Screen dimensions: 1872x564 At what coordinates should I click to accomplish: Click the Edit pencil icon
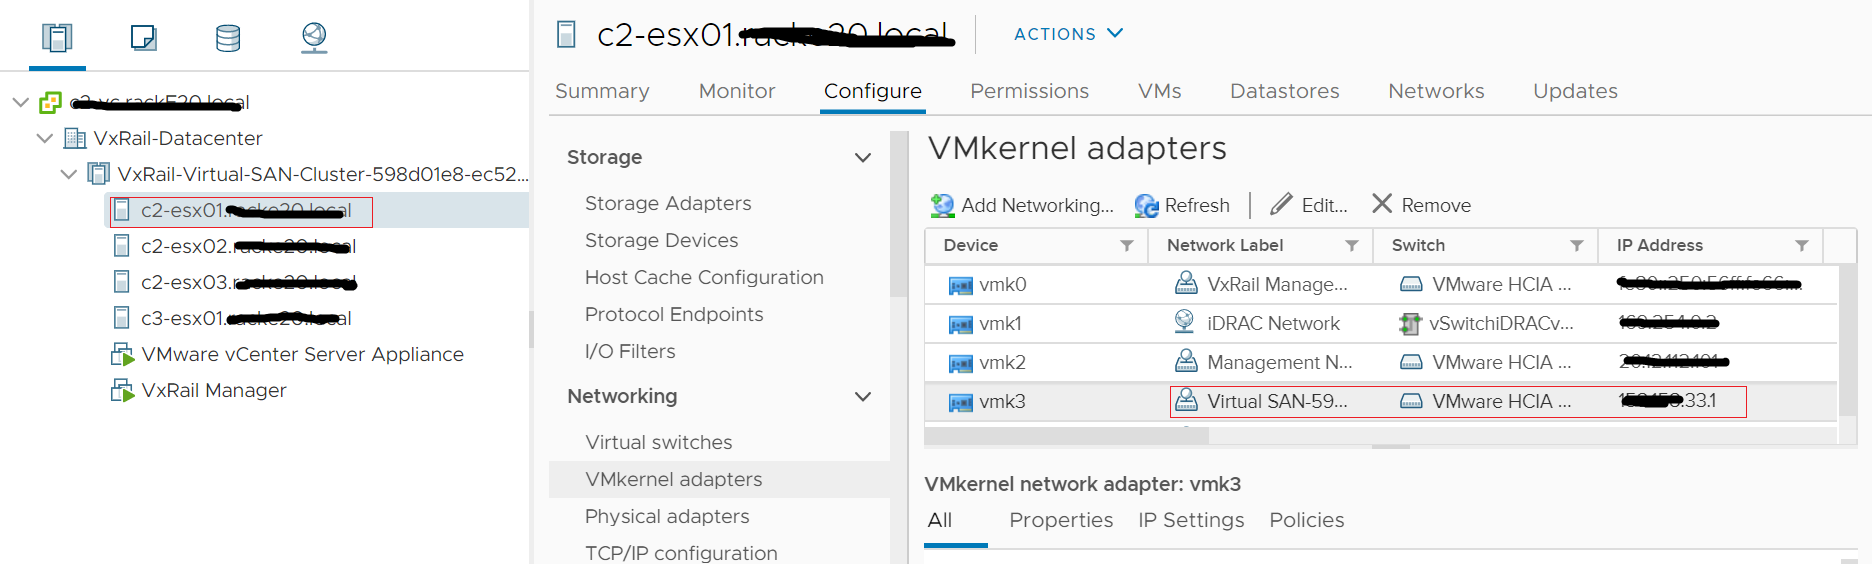(x=1281, y=204)
